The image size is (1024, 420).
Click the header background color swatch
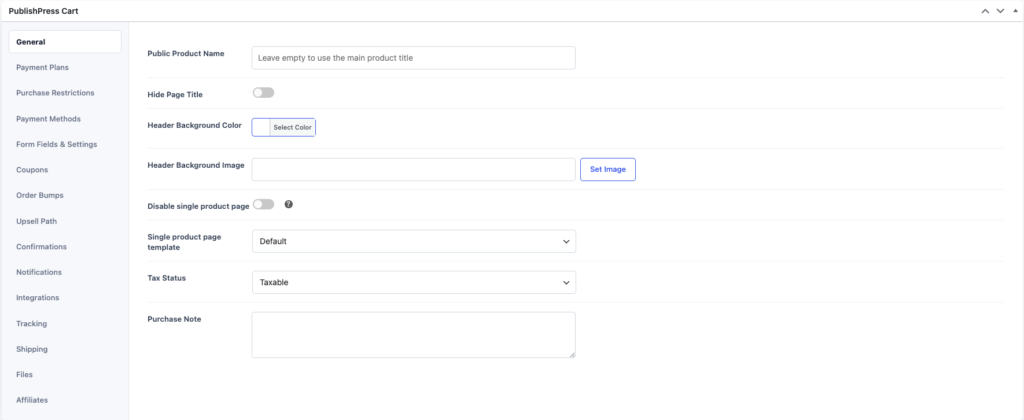261,127
